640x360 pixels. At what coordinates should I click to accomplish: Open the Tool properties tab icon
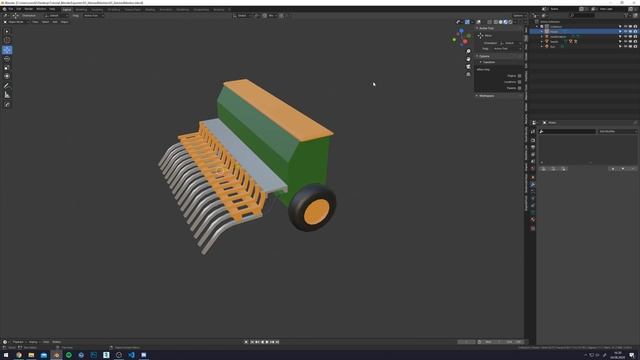click(533, 131)
